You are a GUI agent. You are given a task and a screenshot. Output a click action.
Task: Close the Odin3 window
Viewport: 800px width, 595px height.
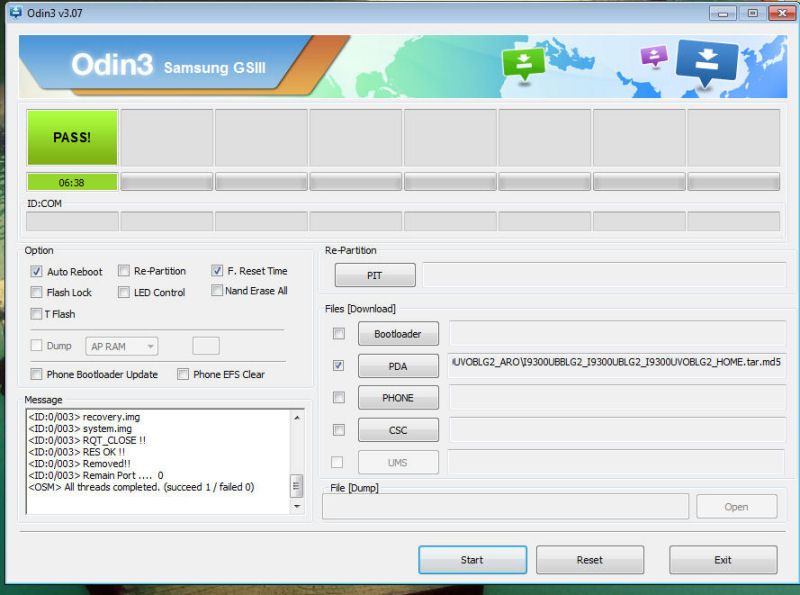pos(782,13)
